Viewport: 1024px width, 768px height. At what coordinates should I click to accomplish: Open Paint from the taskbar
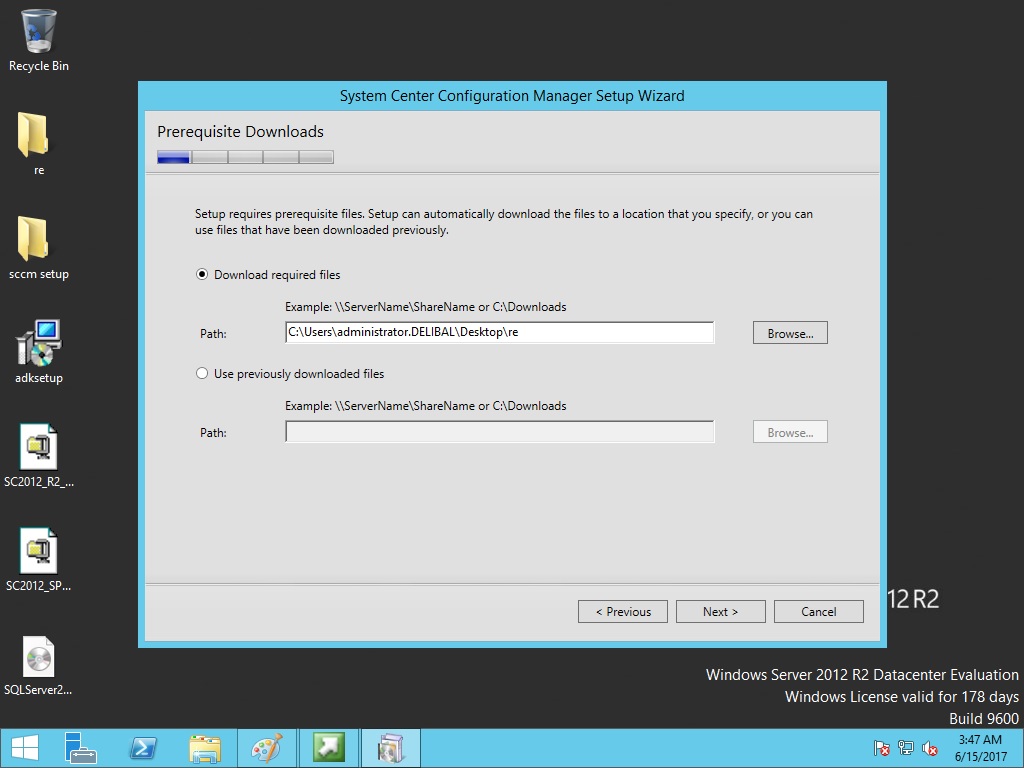point(267,748)
